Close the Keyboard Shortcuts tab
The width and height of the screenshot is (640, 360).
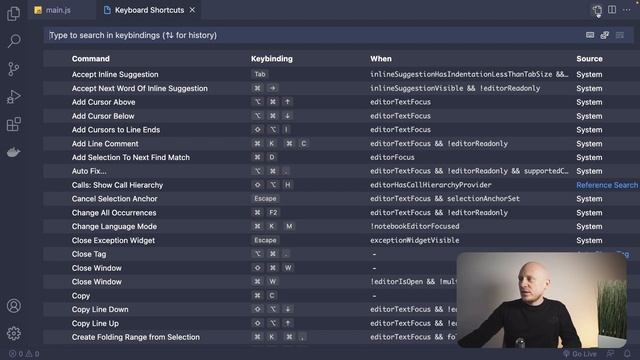(x=192, y=10)
